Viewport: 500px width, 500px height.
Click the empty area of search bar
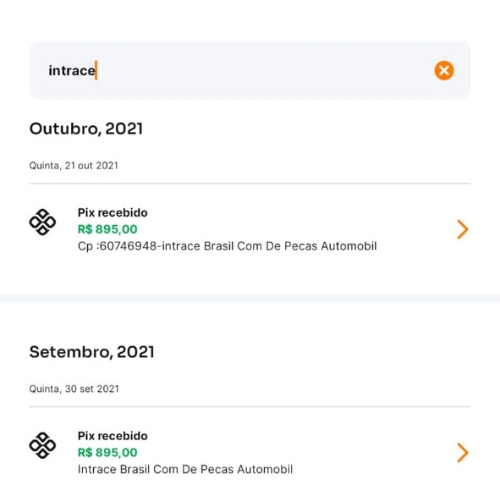(x=263, y=70)
